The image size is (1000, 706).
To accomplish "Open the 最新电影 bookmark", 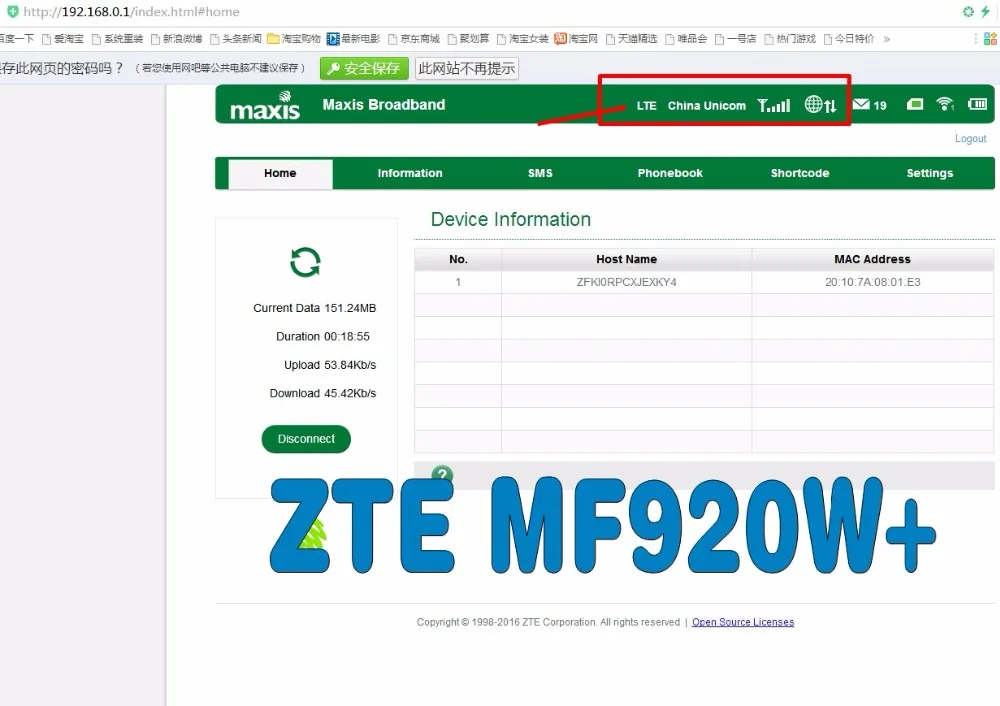I will tap(353, 39).
